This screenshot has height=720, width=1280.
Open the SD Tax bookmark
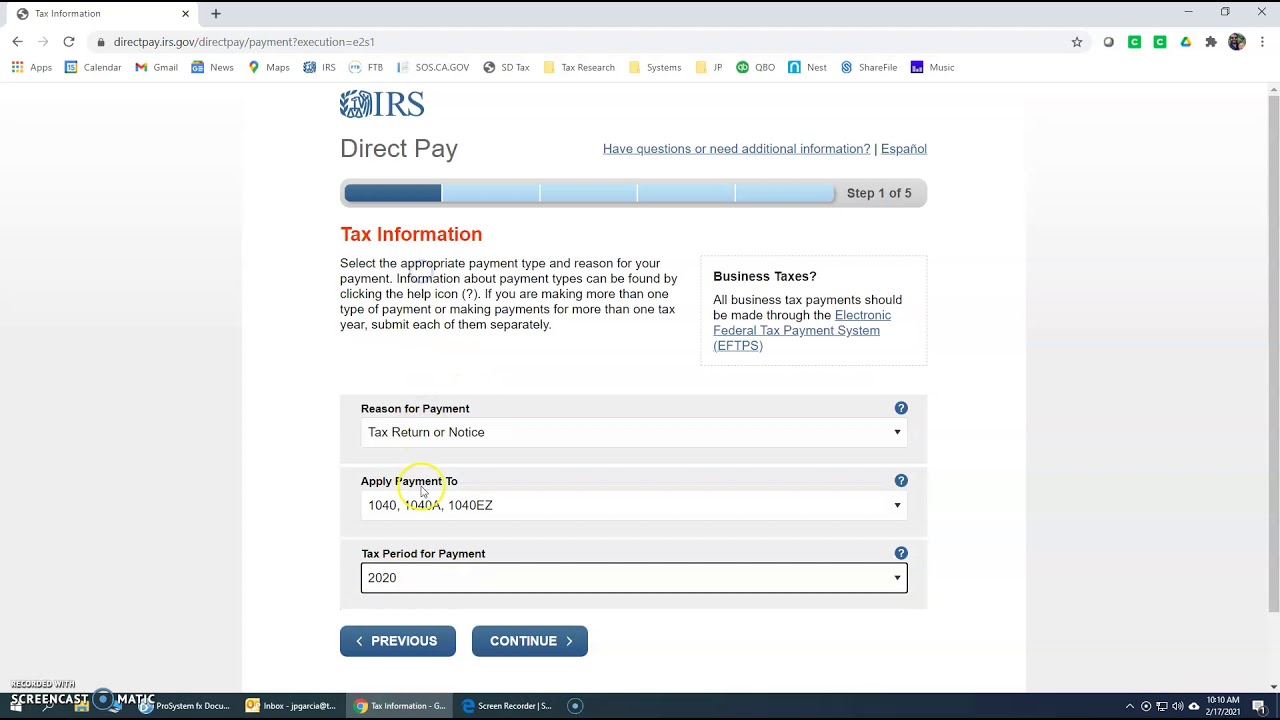click(x=506, y=67)
